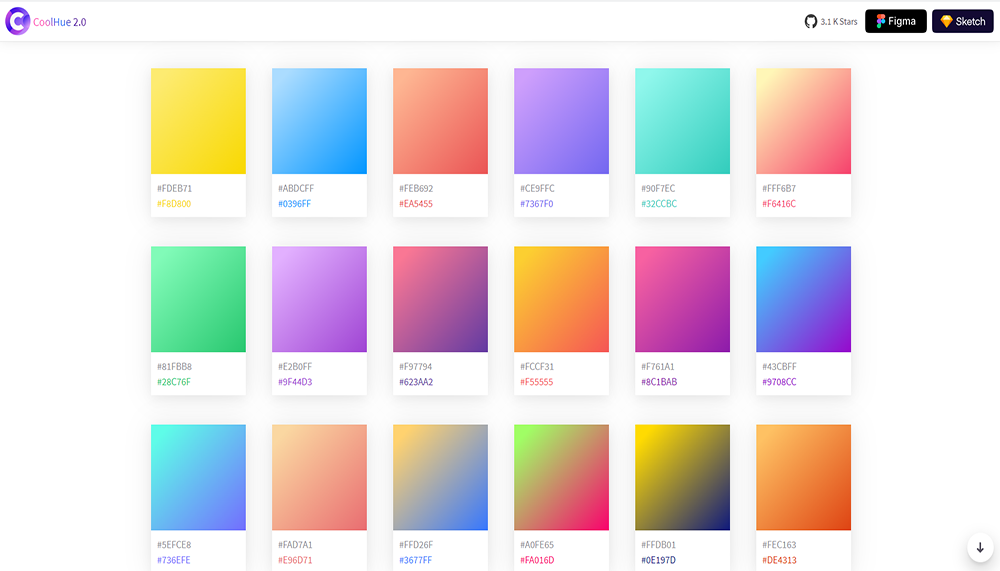Pick the green #81FBB8 gradient swatch
Image resolution: width=1000 pixels, height=571 pixels.
click(198, 299)
